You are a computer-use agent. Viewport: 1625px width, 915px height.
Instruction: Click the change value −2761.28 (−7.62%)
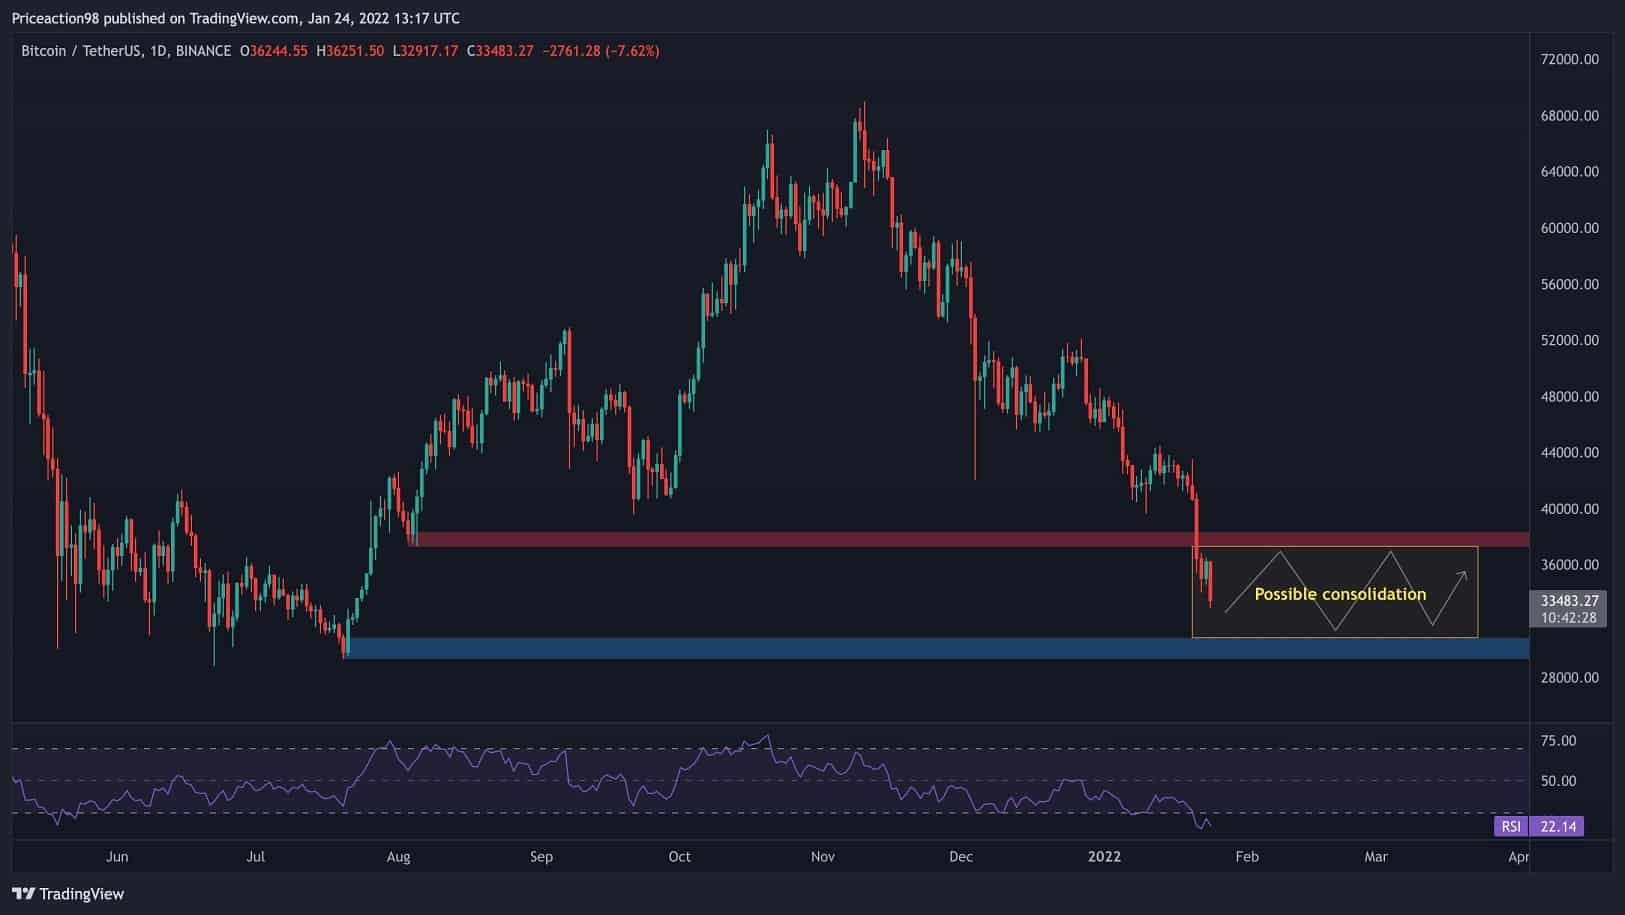[600, 51]
